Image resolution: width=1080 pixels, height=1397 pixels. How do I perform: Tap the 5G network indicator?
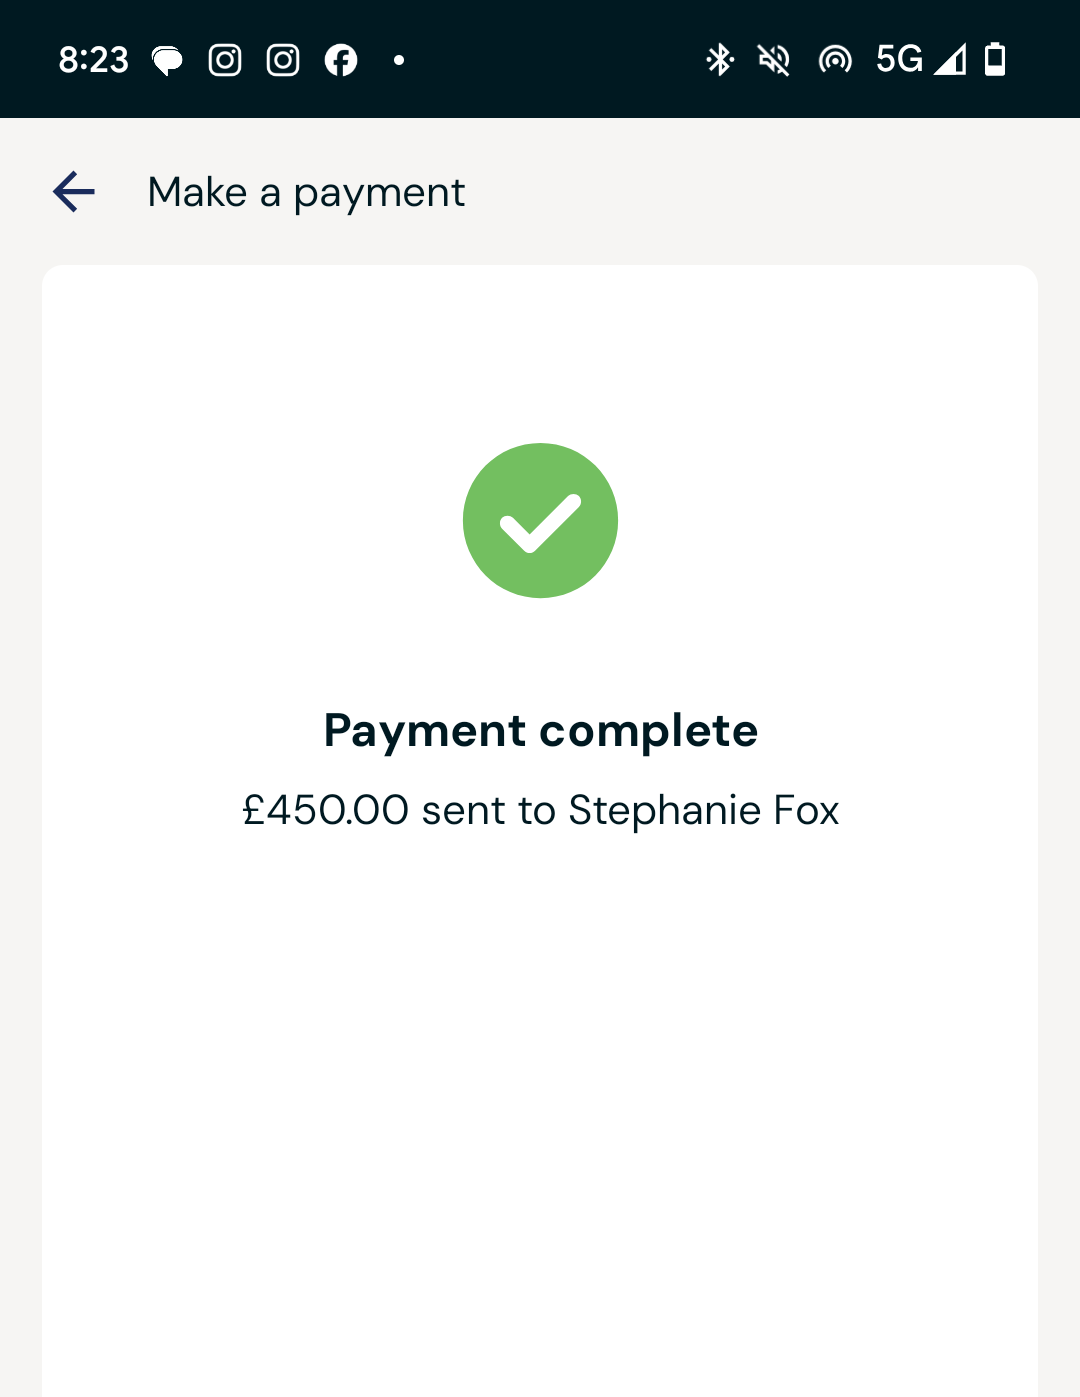(x=900, y=59)
